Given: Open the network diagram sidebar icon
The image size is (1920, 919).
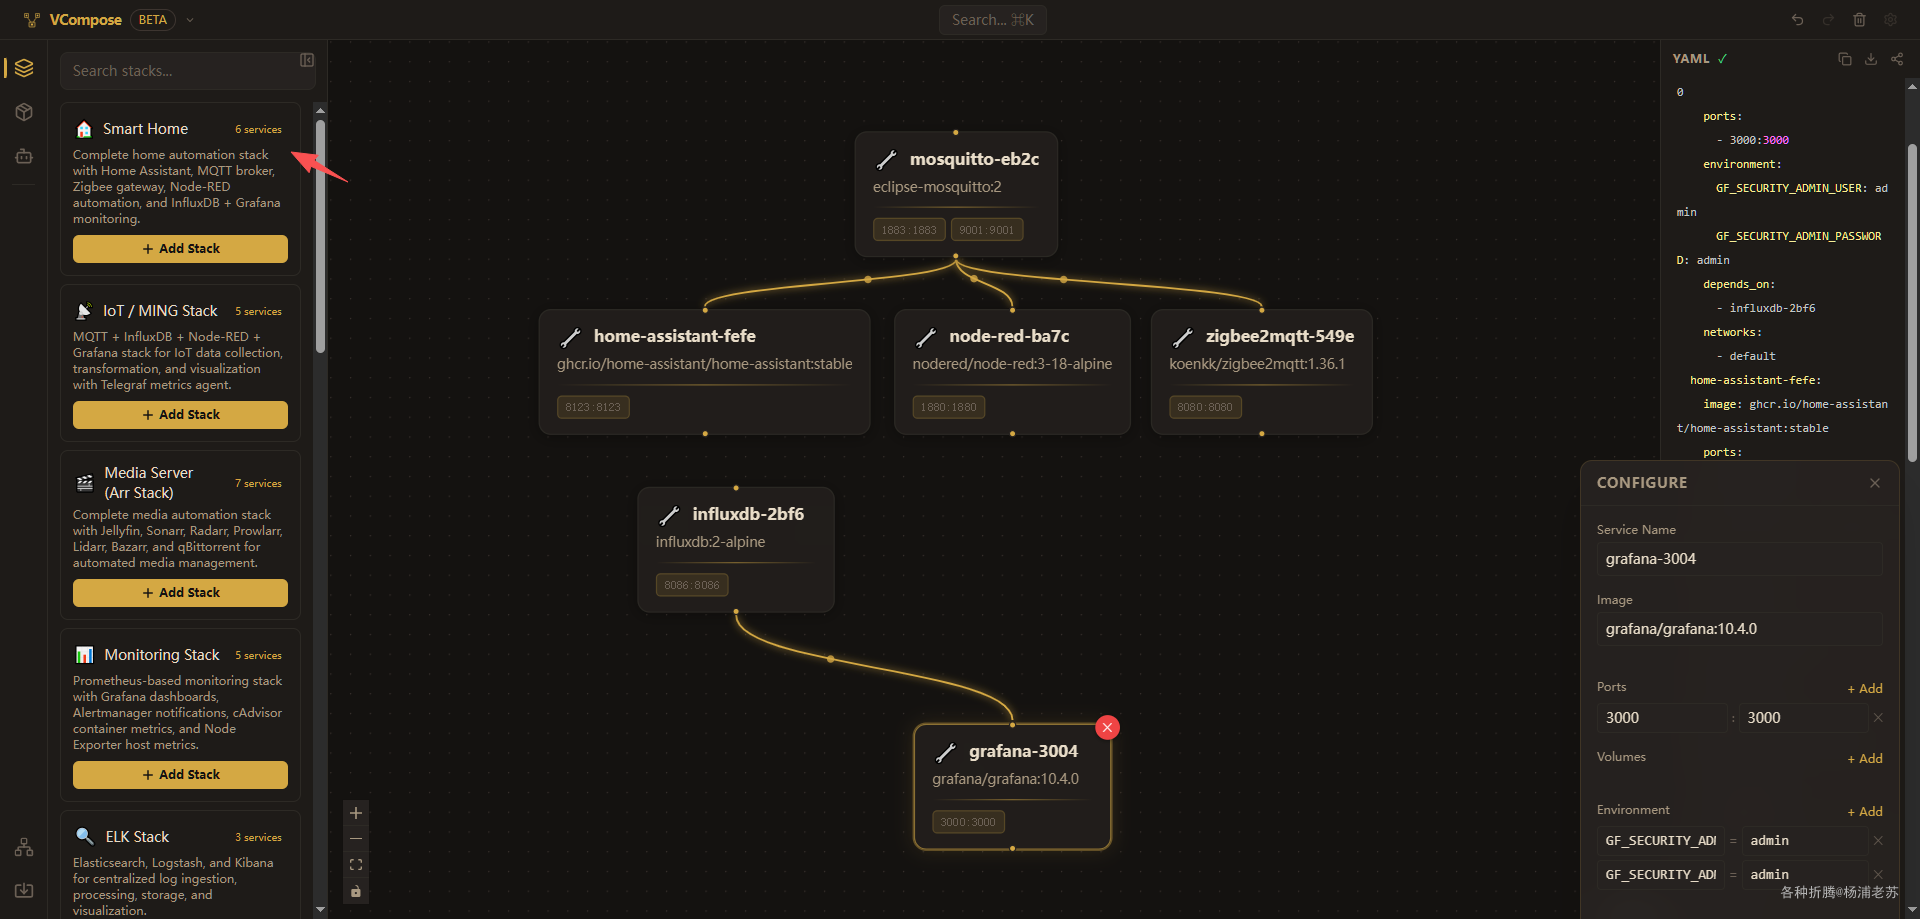Looking at the screenshot, I should [24, 847].
